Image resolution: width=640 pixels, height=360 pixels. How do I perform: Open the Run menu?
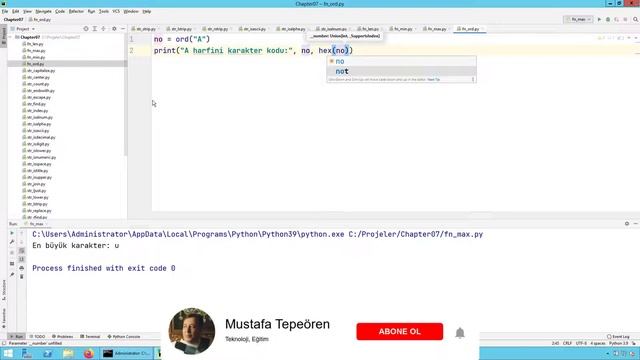pyautogui.click(x=91, y=11)
